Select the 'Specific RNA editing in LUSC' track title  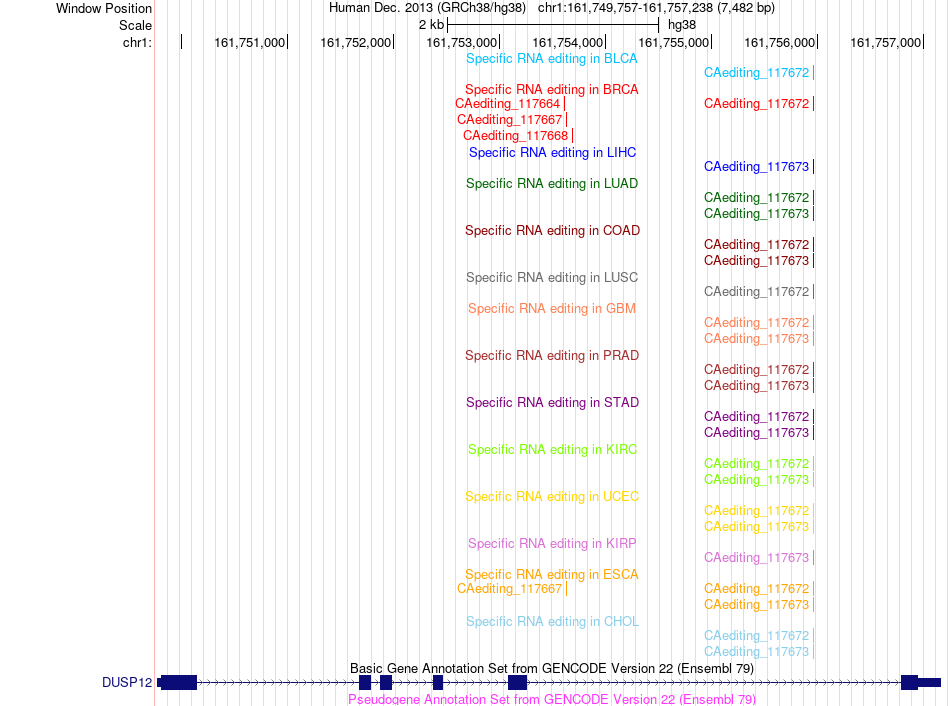click(x=551, y=278)
